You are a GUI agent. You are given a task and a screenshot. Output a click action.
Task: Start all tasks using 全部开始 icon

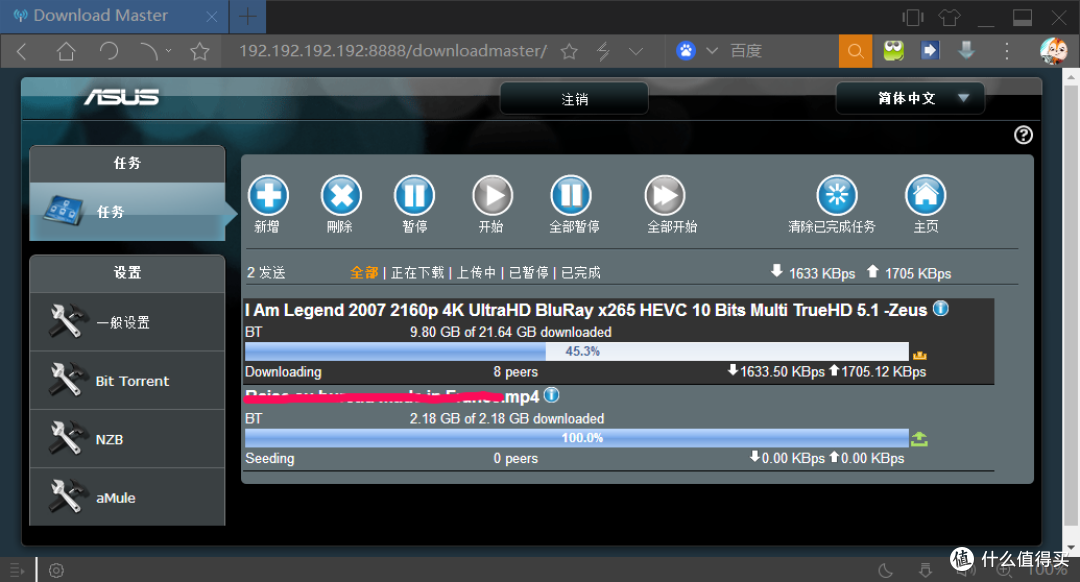[664, 196]
